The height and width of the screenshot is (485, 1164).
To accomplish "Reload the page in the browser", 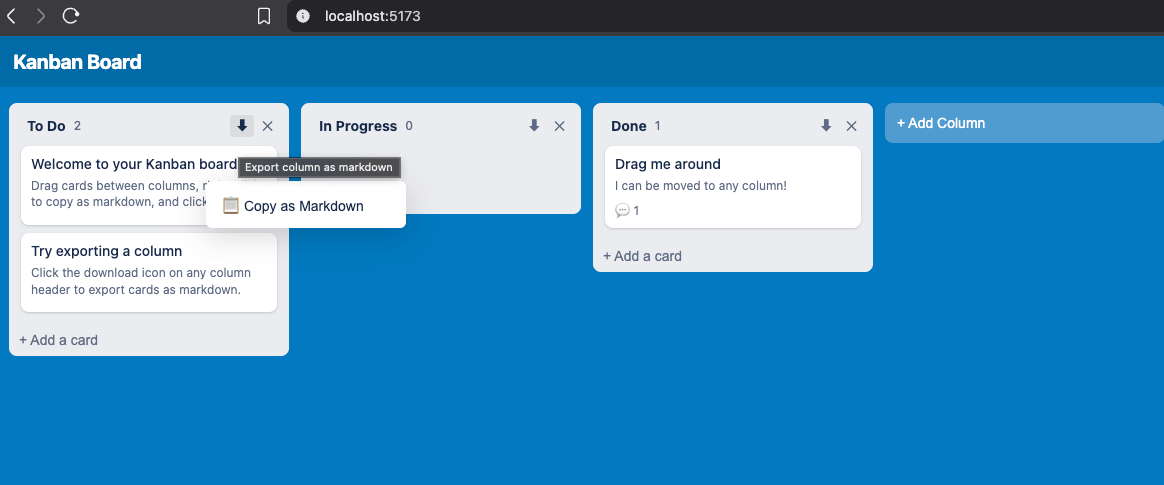I will tap(70, 15).
